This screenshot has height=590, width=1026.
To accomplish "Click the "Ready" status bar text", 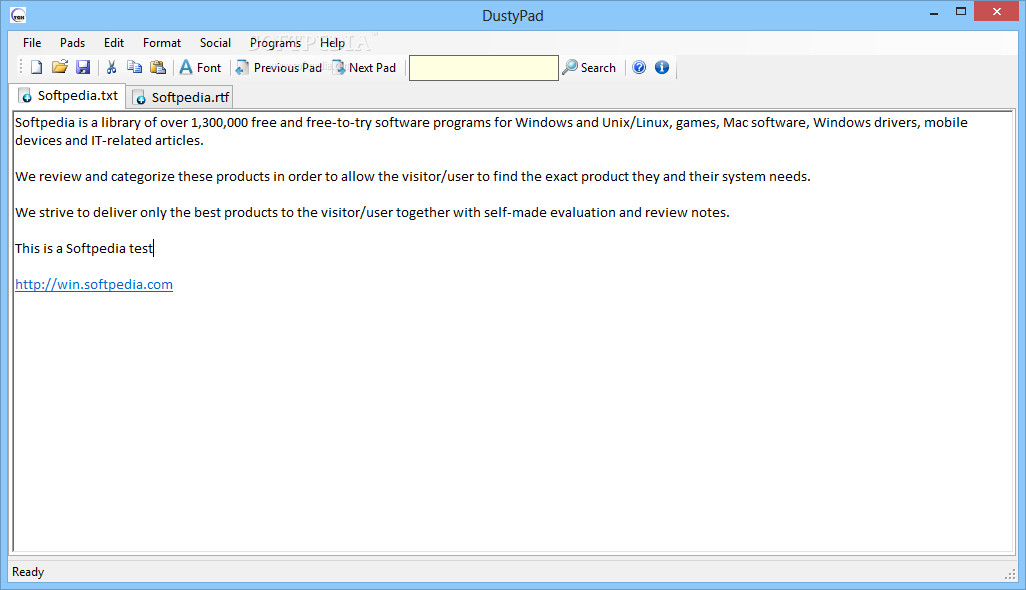I will (28, 572).
